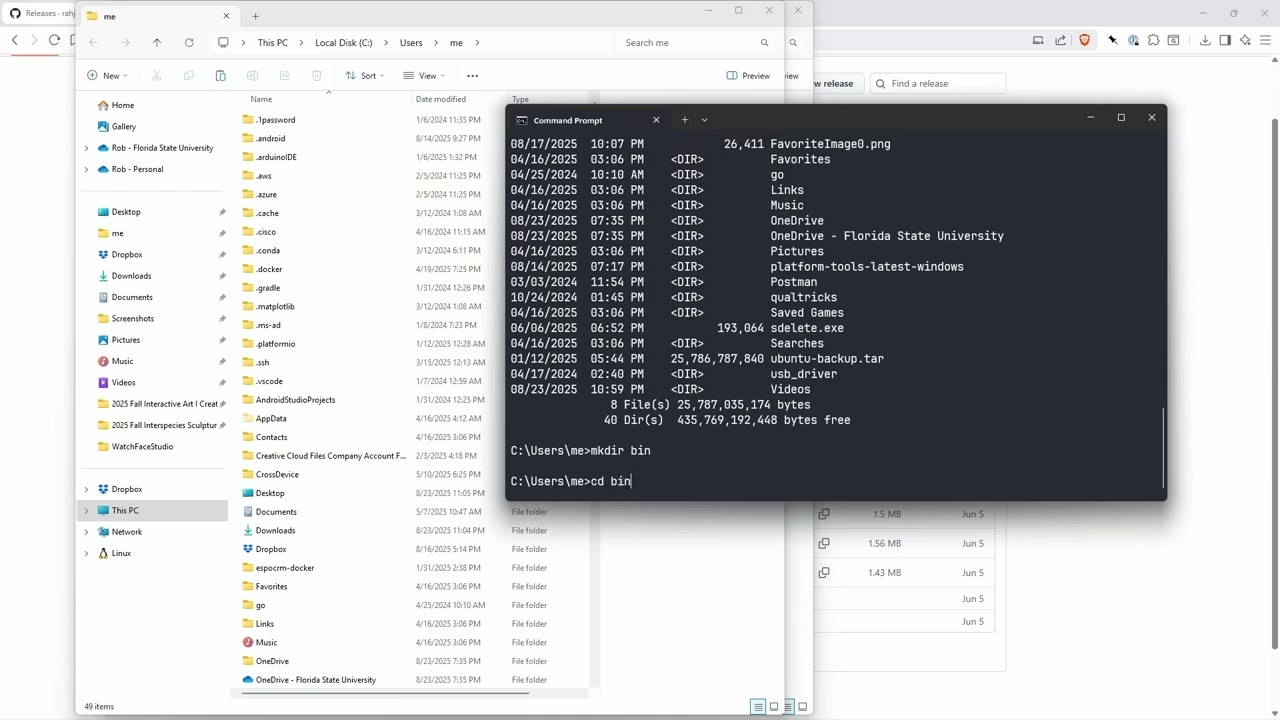Screen dimensions: 1280x720
Task: Expand the Network node in navigation pane
Action: [86, 532]
